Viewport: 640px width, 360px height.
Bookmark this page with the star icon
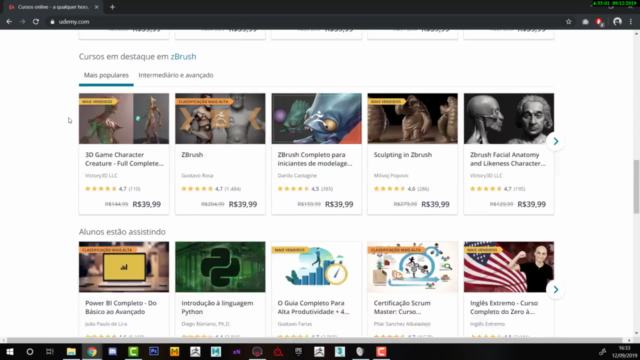(569, 22)
